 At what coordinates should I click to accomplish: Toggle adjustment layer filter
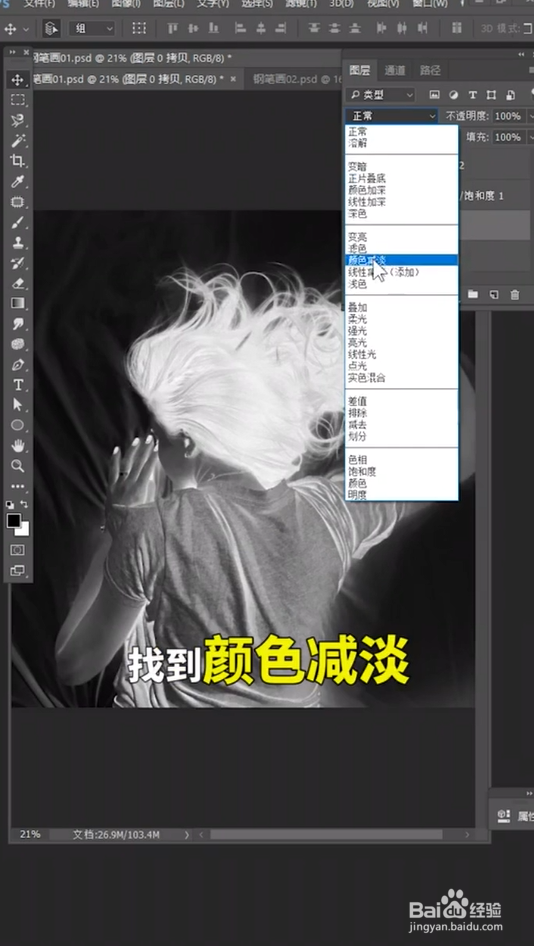click(453, 95)
